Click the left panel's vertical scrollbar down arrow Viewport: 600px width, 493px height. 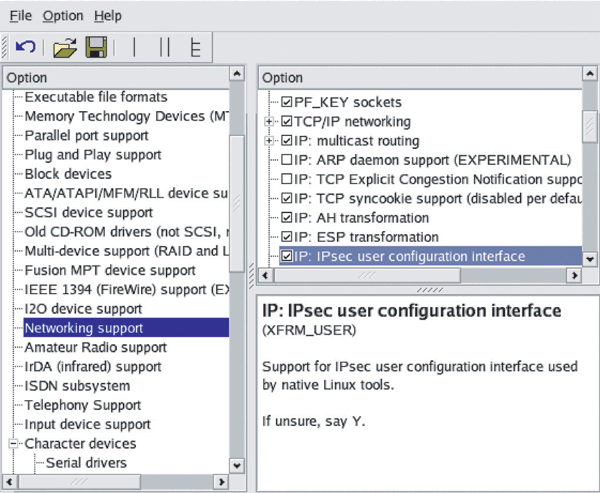click(237, 464)
